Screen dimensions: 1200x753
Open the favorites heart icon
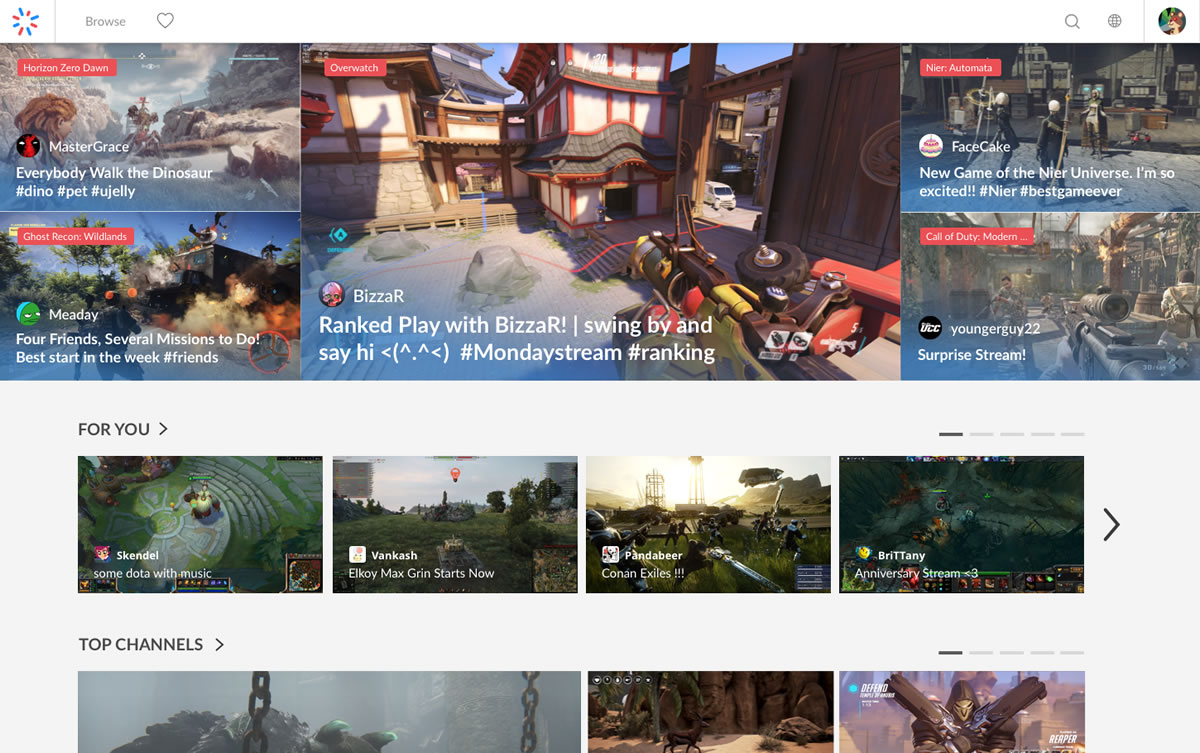pos(166,21)
